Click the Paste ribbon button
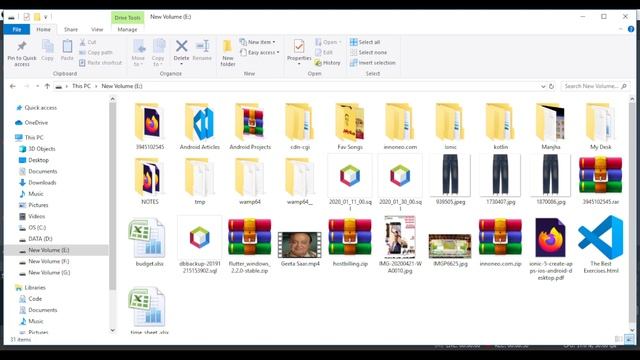This screenshot has height=360, width=640. (x=67, y=50)
